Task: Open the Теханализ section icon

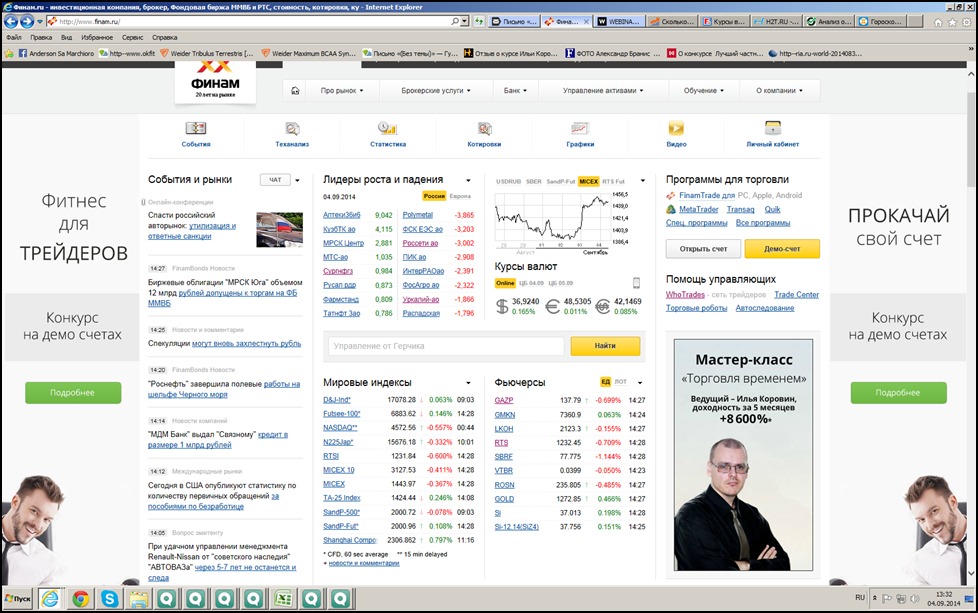Action: pos(292,128)
